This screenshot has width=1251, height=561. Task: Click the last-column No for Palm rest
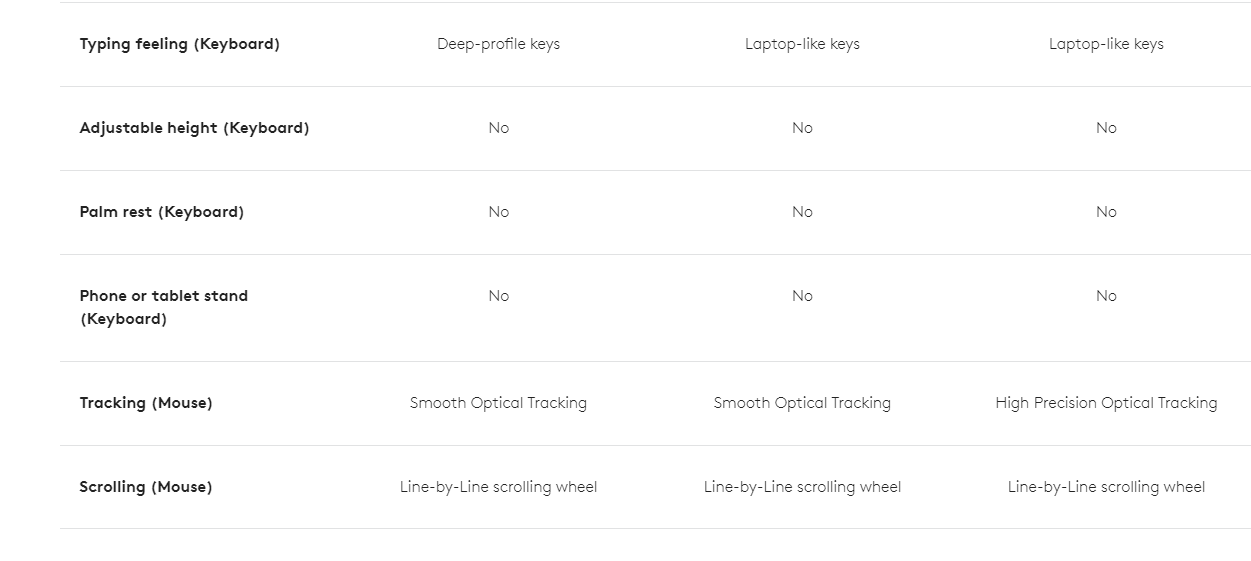click(x=1106, y=212)
